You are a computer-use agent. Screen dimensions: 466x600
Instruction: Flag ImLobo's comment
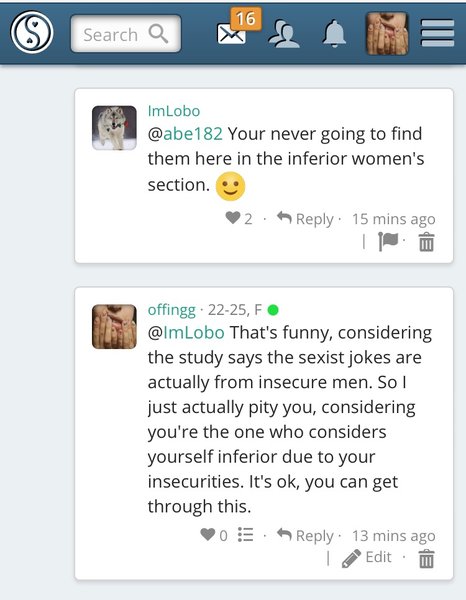click(x=388, y=241)
